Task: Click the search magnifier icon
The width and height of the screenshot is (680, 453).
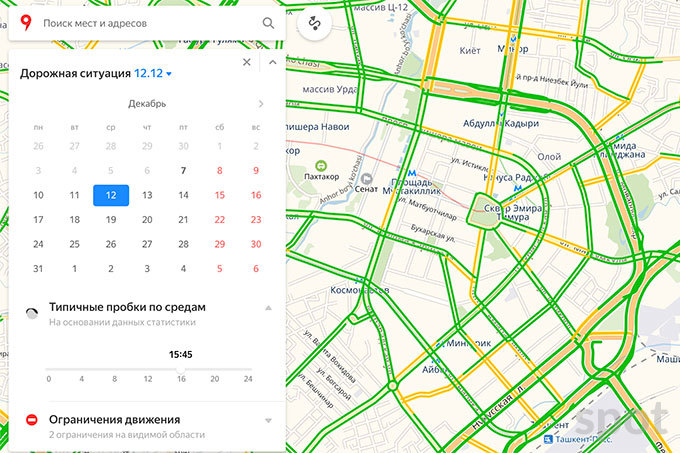Action: (268, 22)
